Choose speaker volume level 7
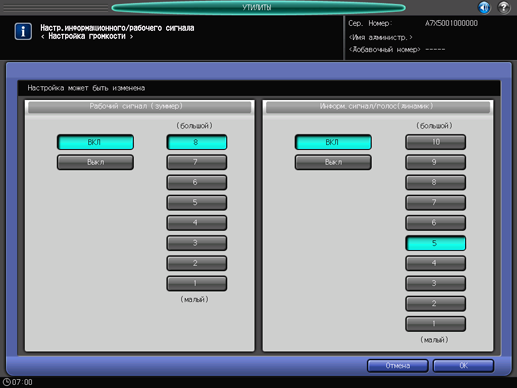 (435, 203)
